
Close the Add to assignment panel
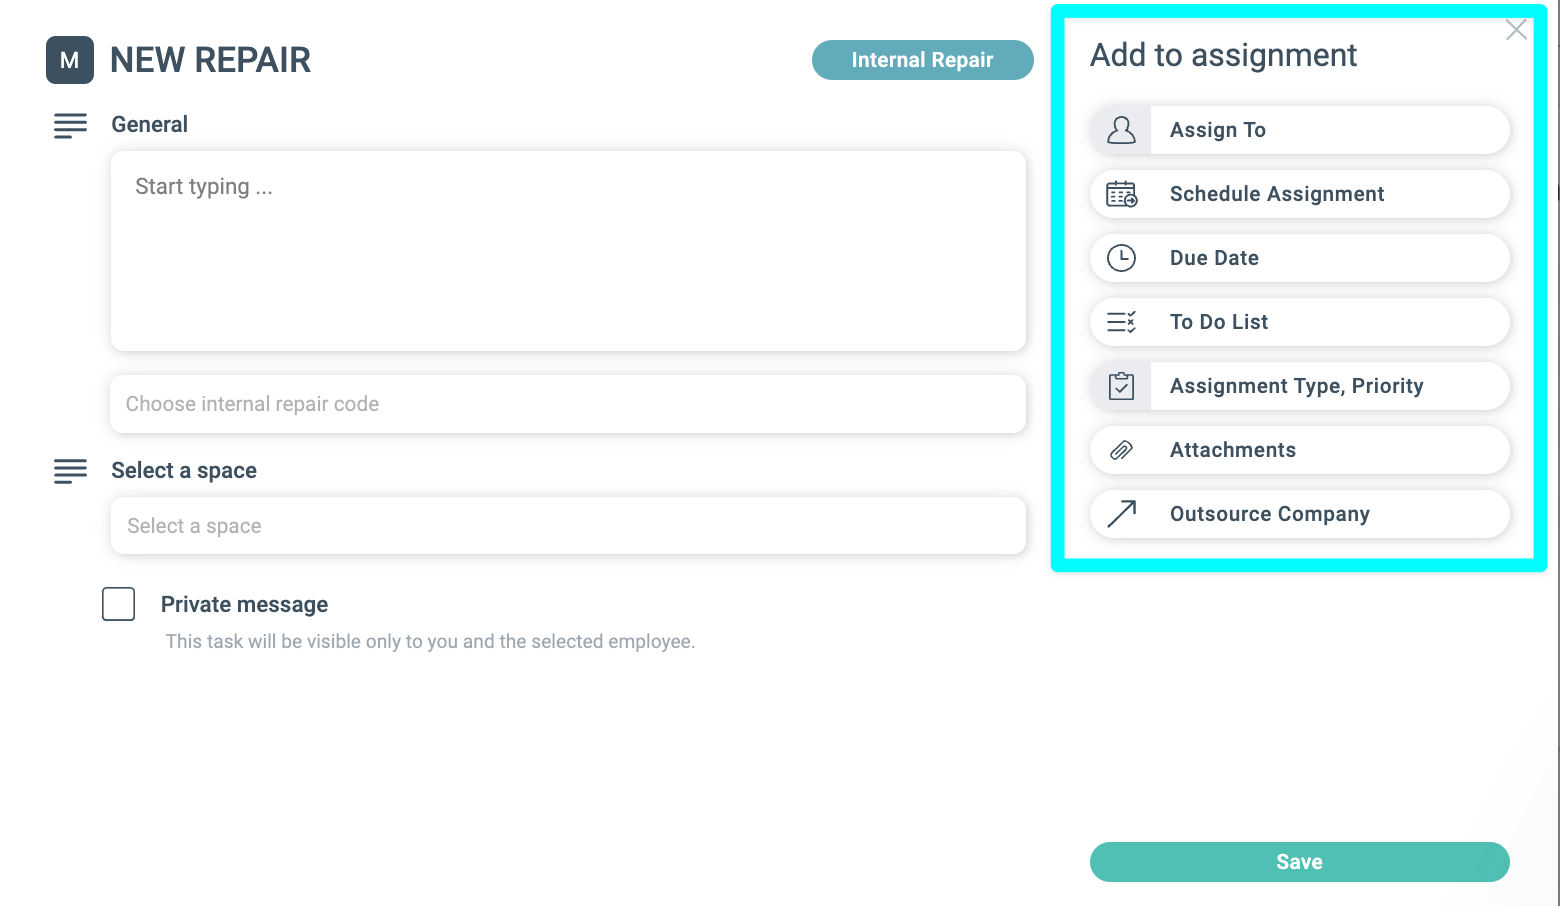click(x=1516, y=30)
